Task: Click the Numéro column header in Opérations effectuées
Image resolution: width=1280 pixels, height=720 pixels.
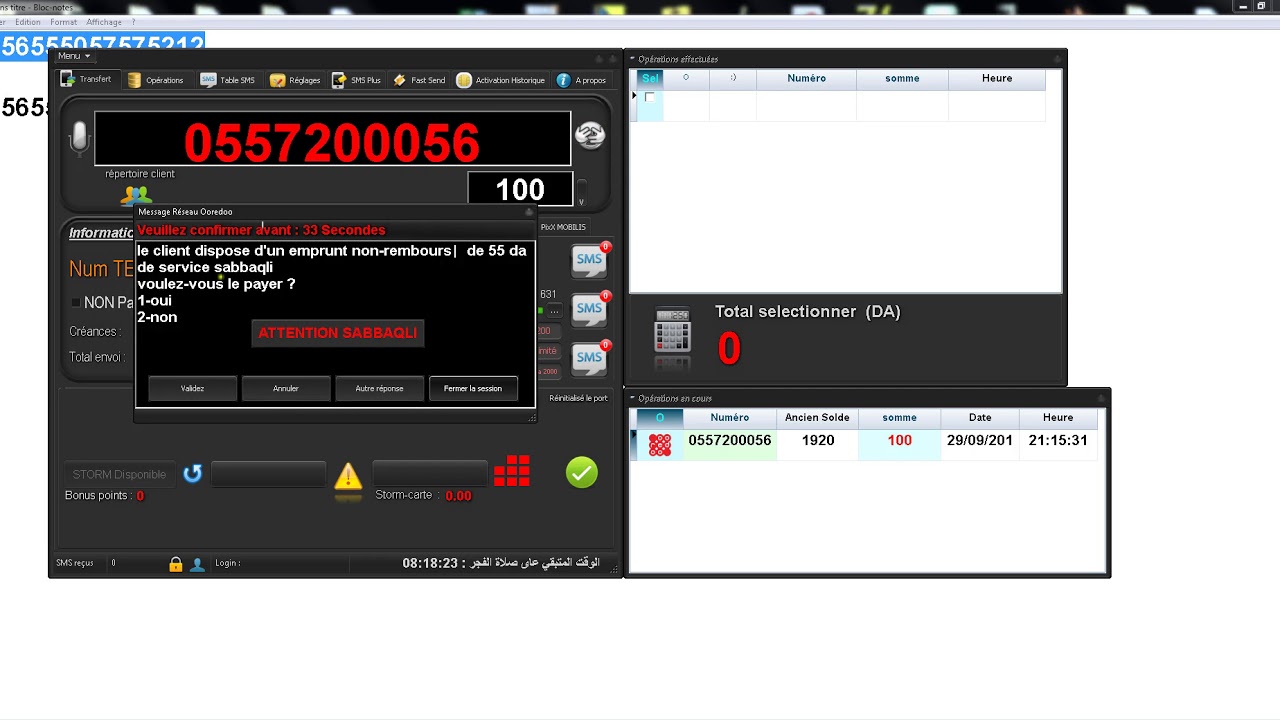Action: coord(806,78)
